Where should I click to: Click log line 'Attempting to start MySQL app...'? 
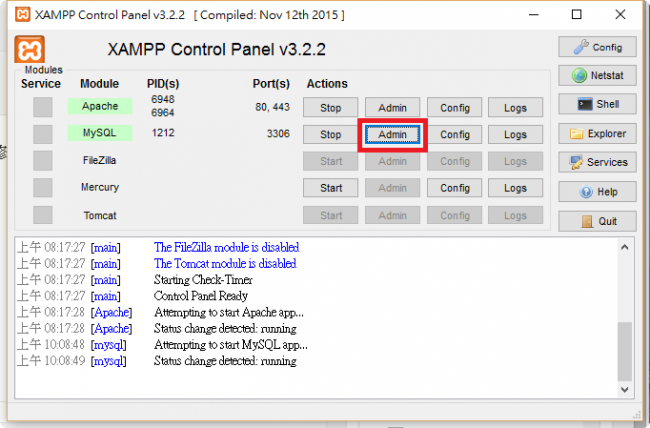(230, 345)
